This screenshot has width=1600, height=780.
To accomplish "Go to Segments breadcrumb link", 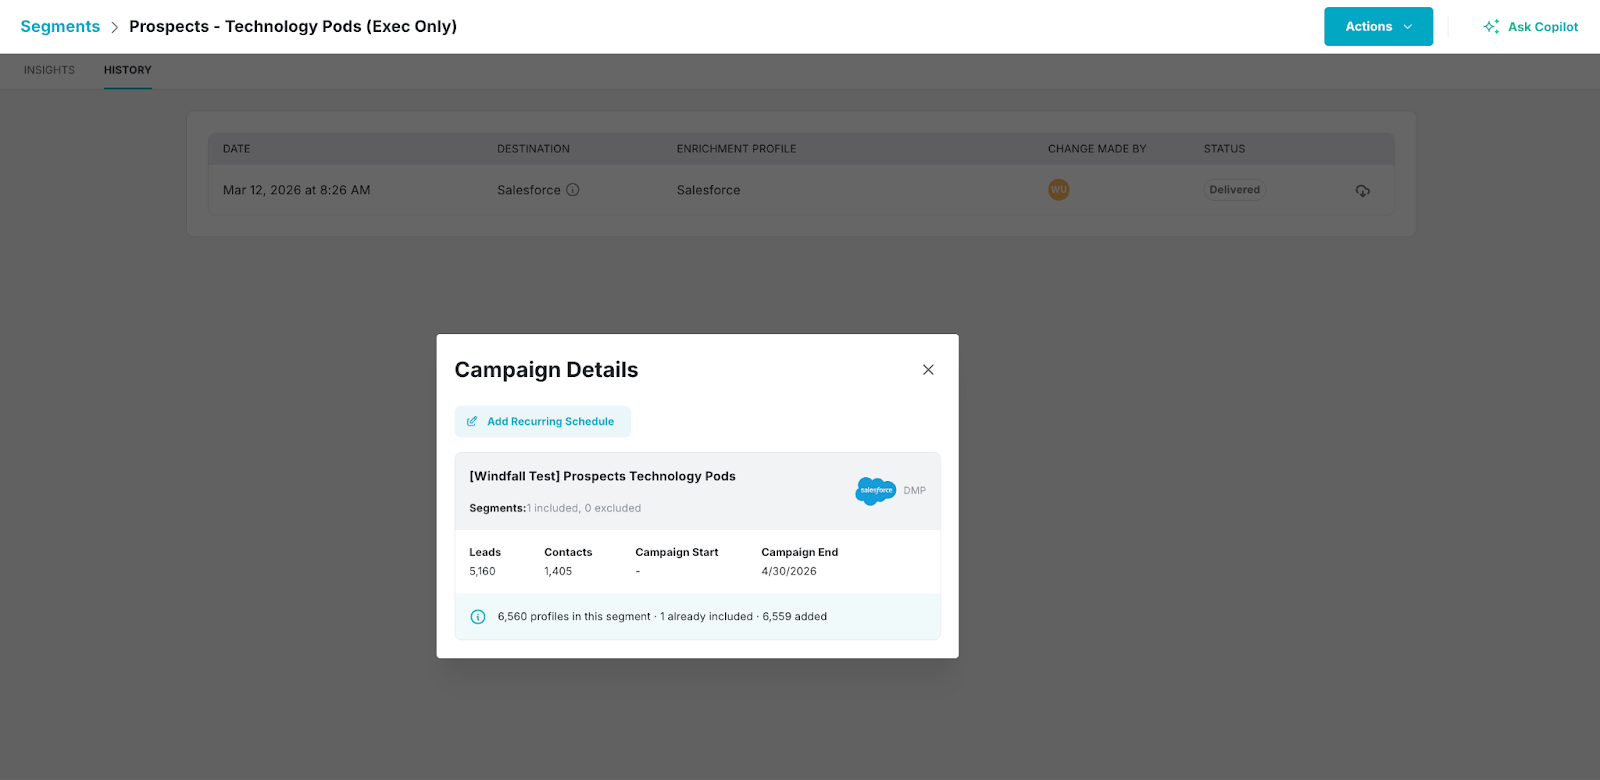I will (60, 27).
